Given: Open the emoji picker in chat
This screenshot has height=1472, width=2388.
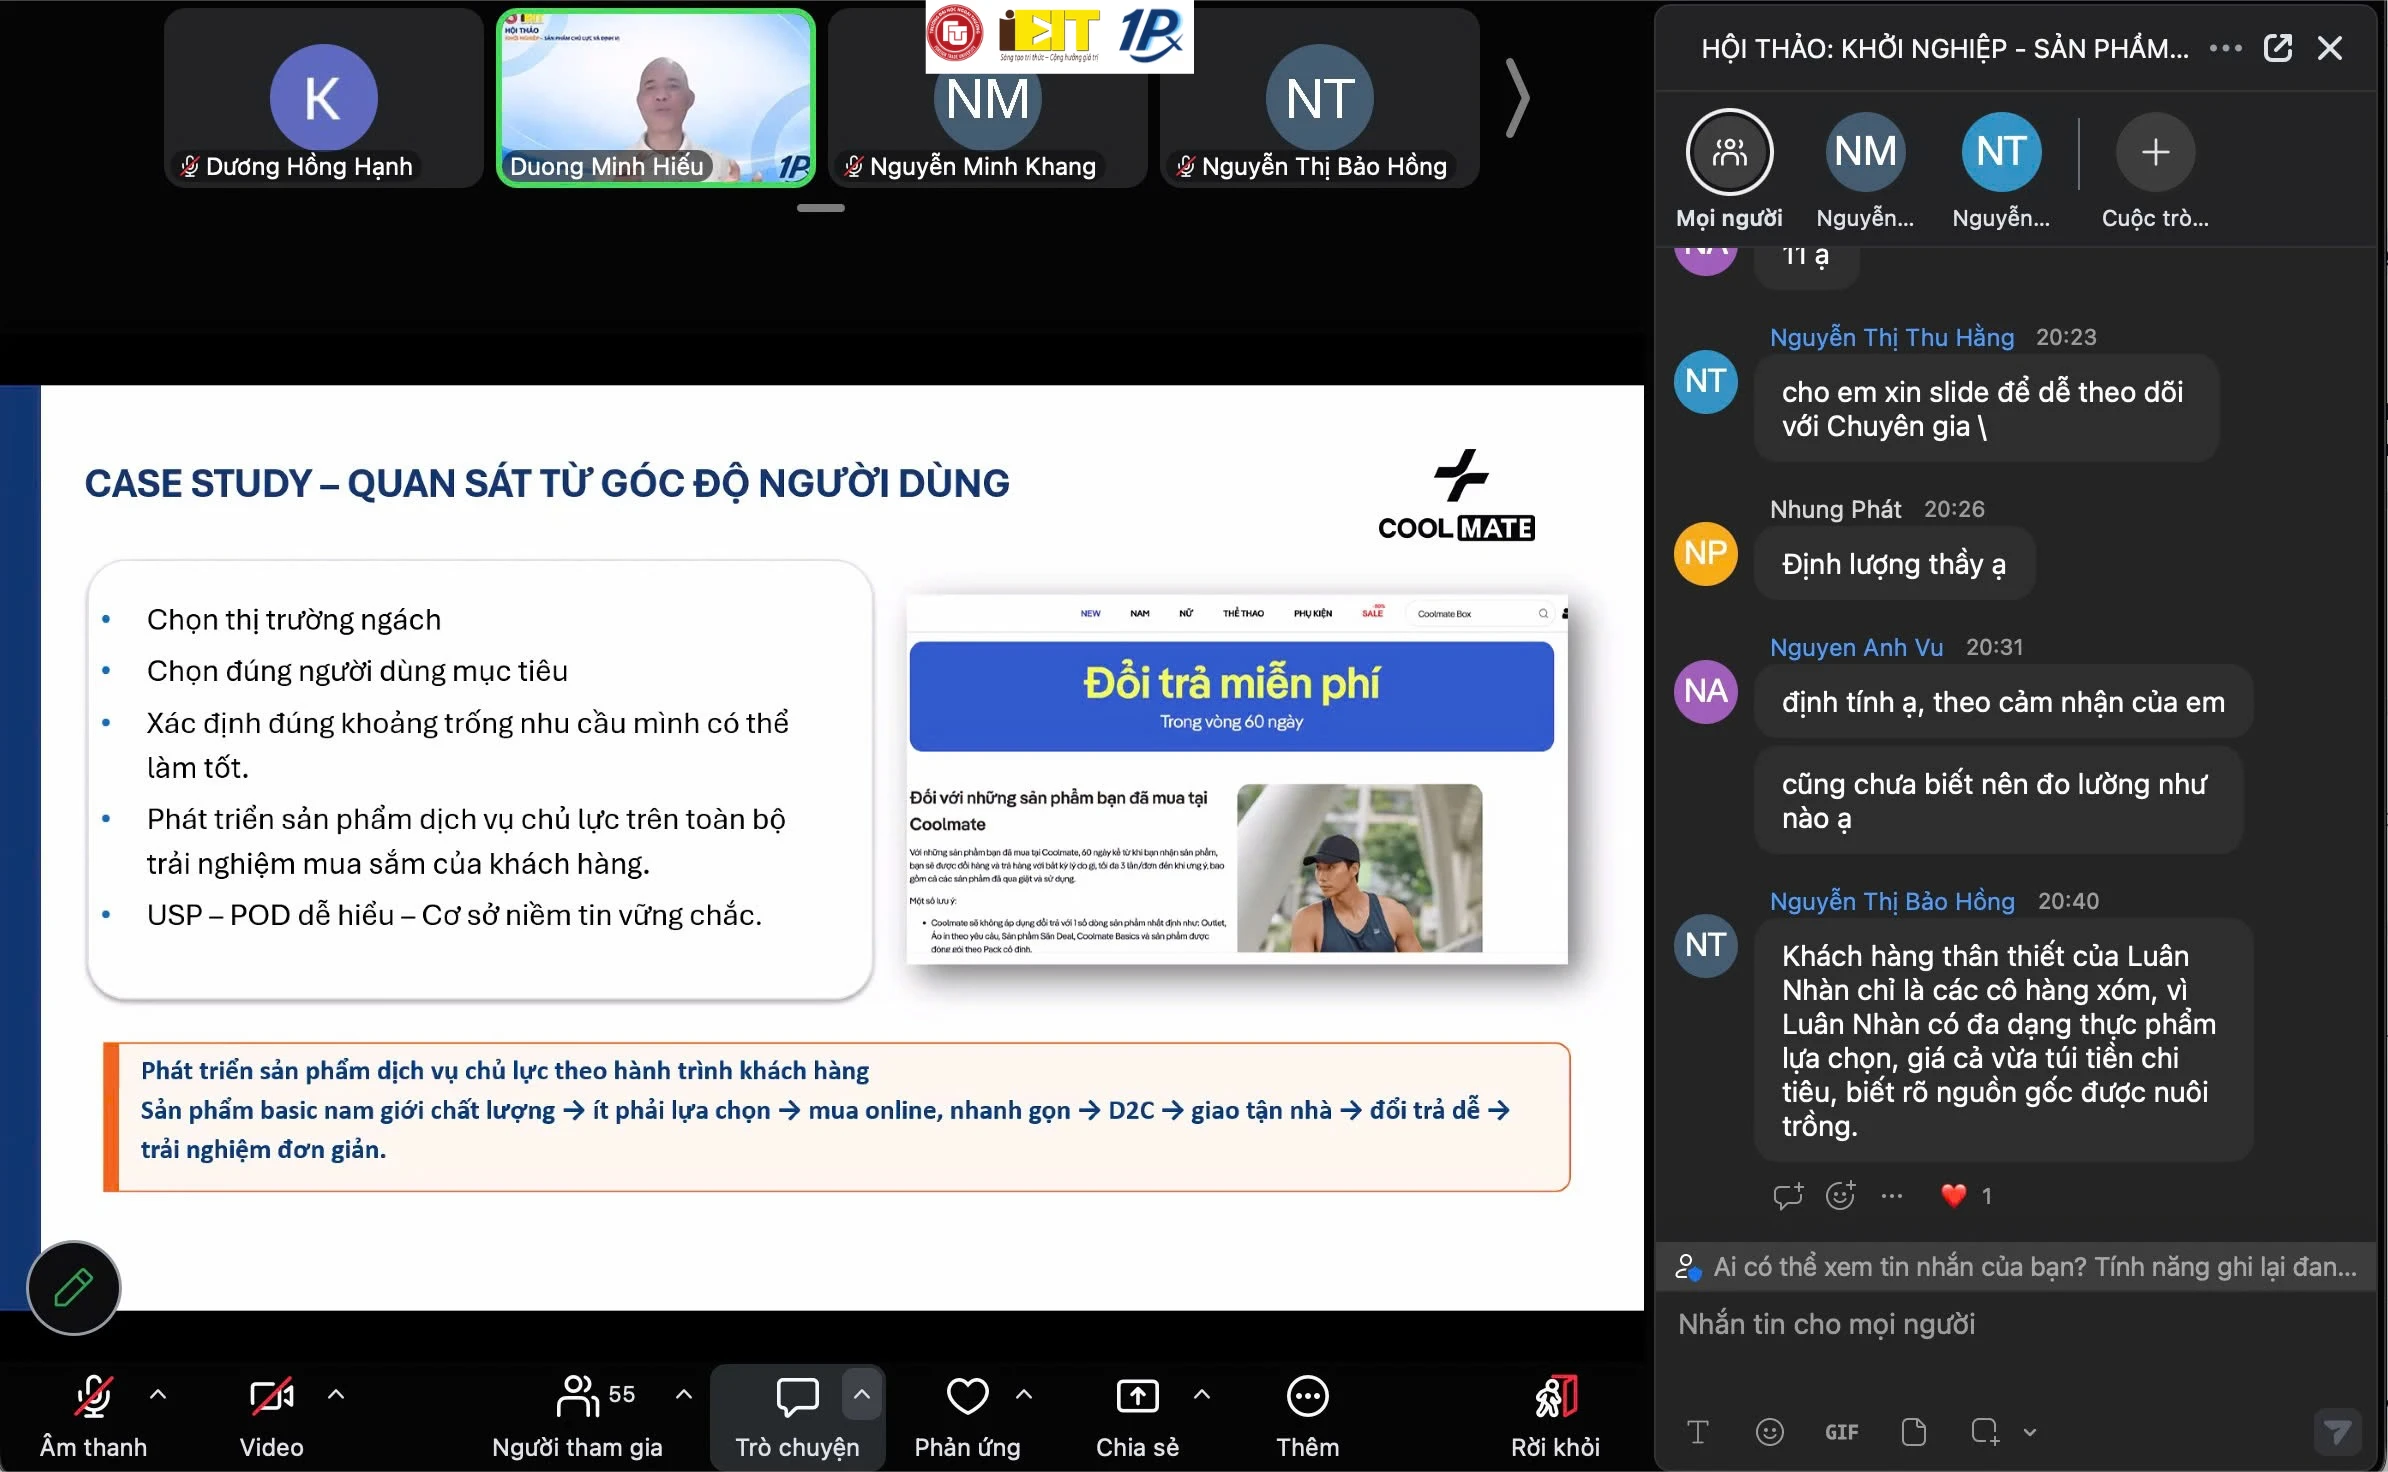Looking at the screenshot, I should (1769, 1432).
